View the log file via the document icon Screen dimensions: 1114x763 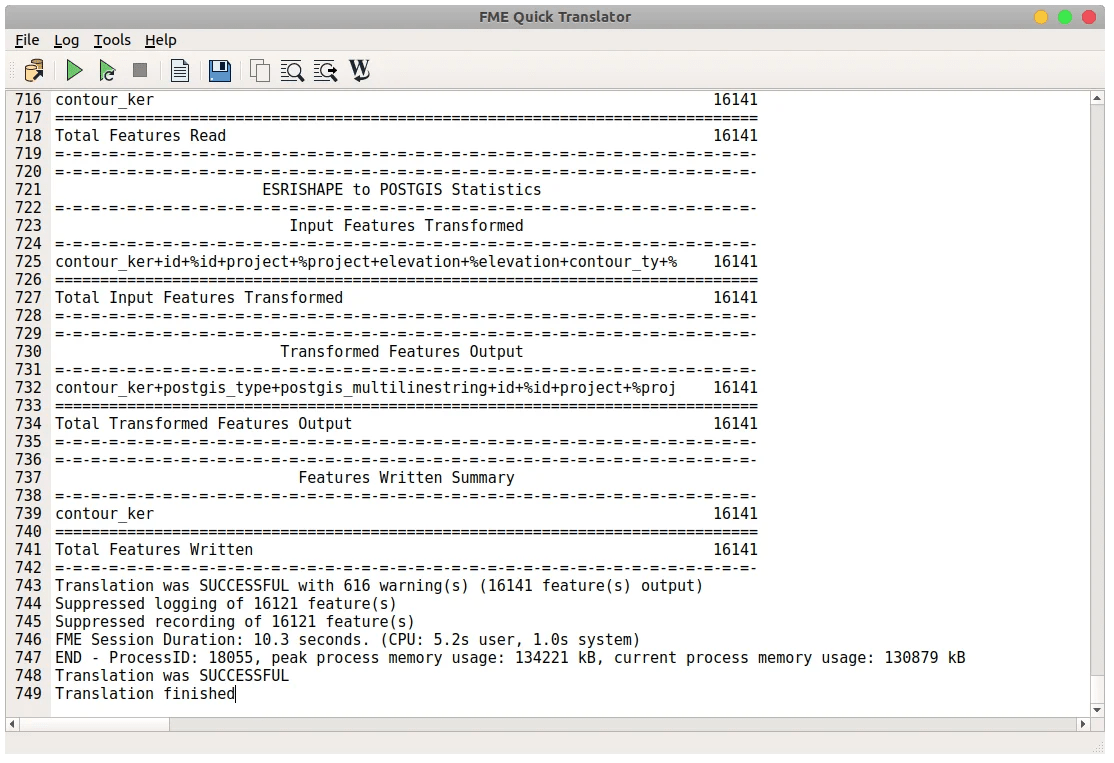point(180,70)
